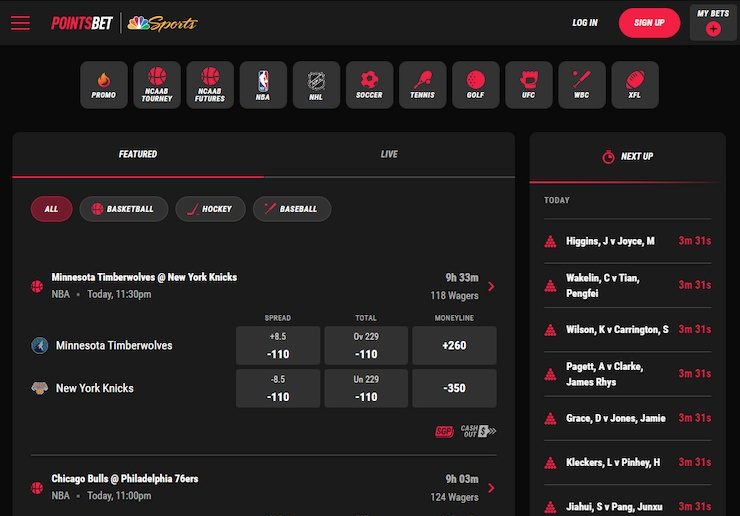Click the SGP badge icon

(x=444, y=431)
